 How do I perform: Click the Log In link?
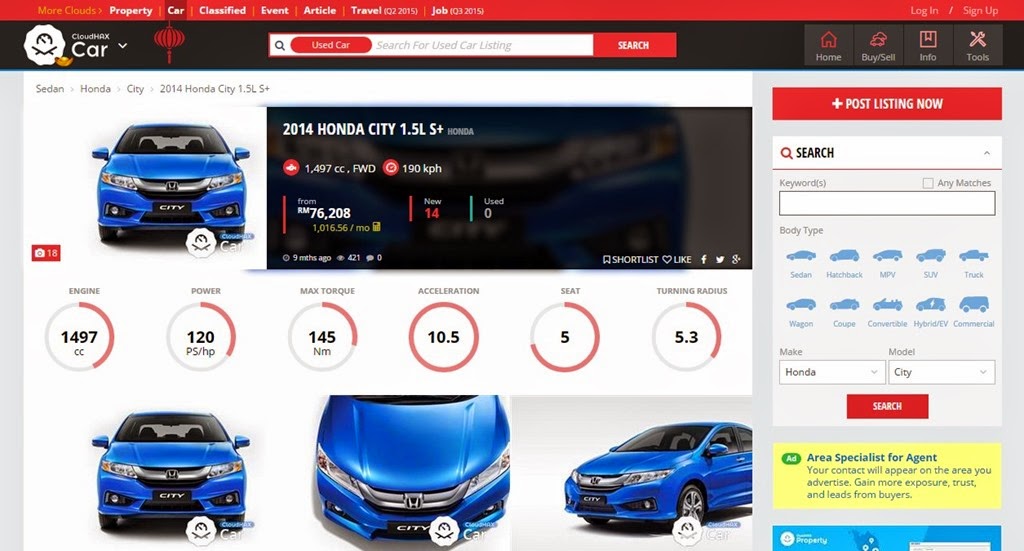point(924,10)
